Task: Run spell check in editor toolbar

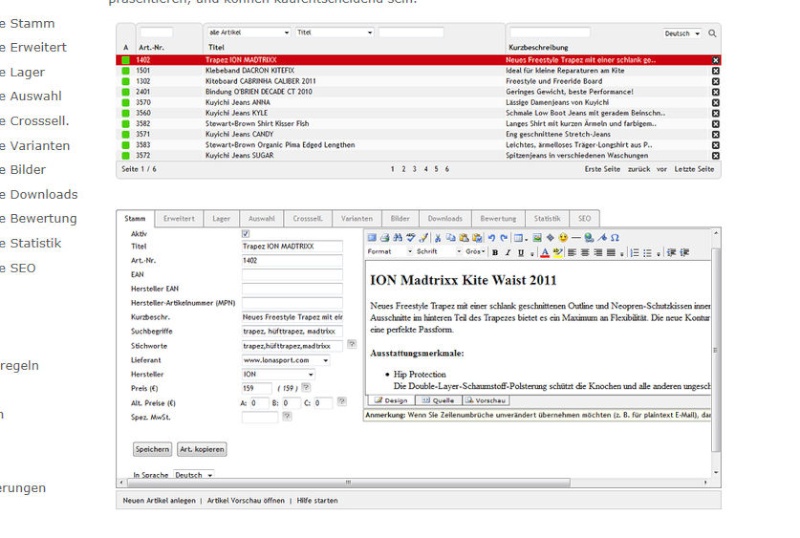Action: point(410,237)
